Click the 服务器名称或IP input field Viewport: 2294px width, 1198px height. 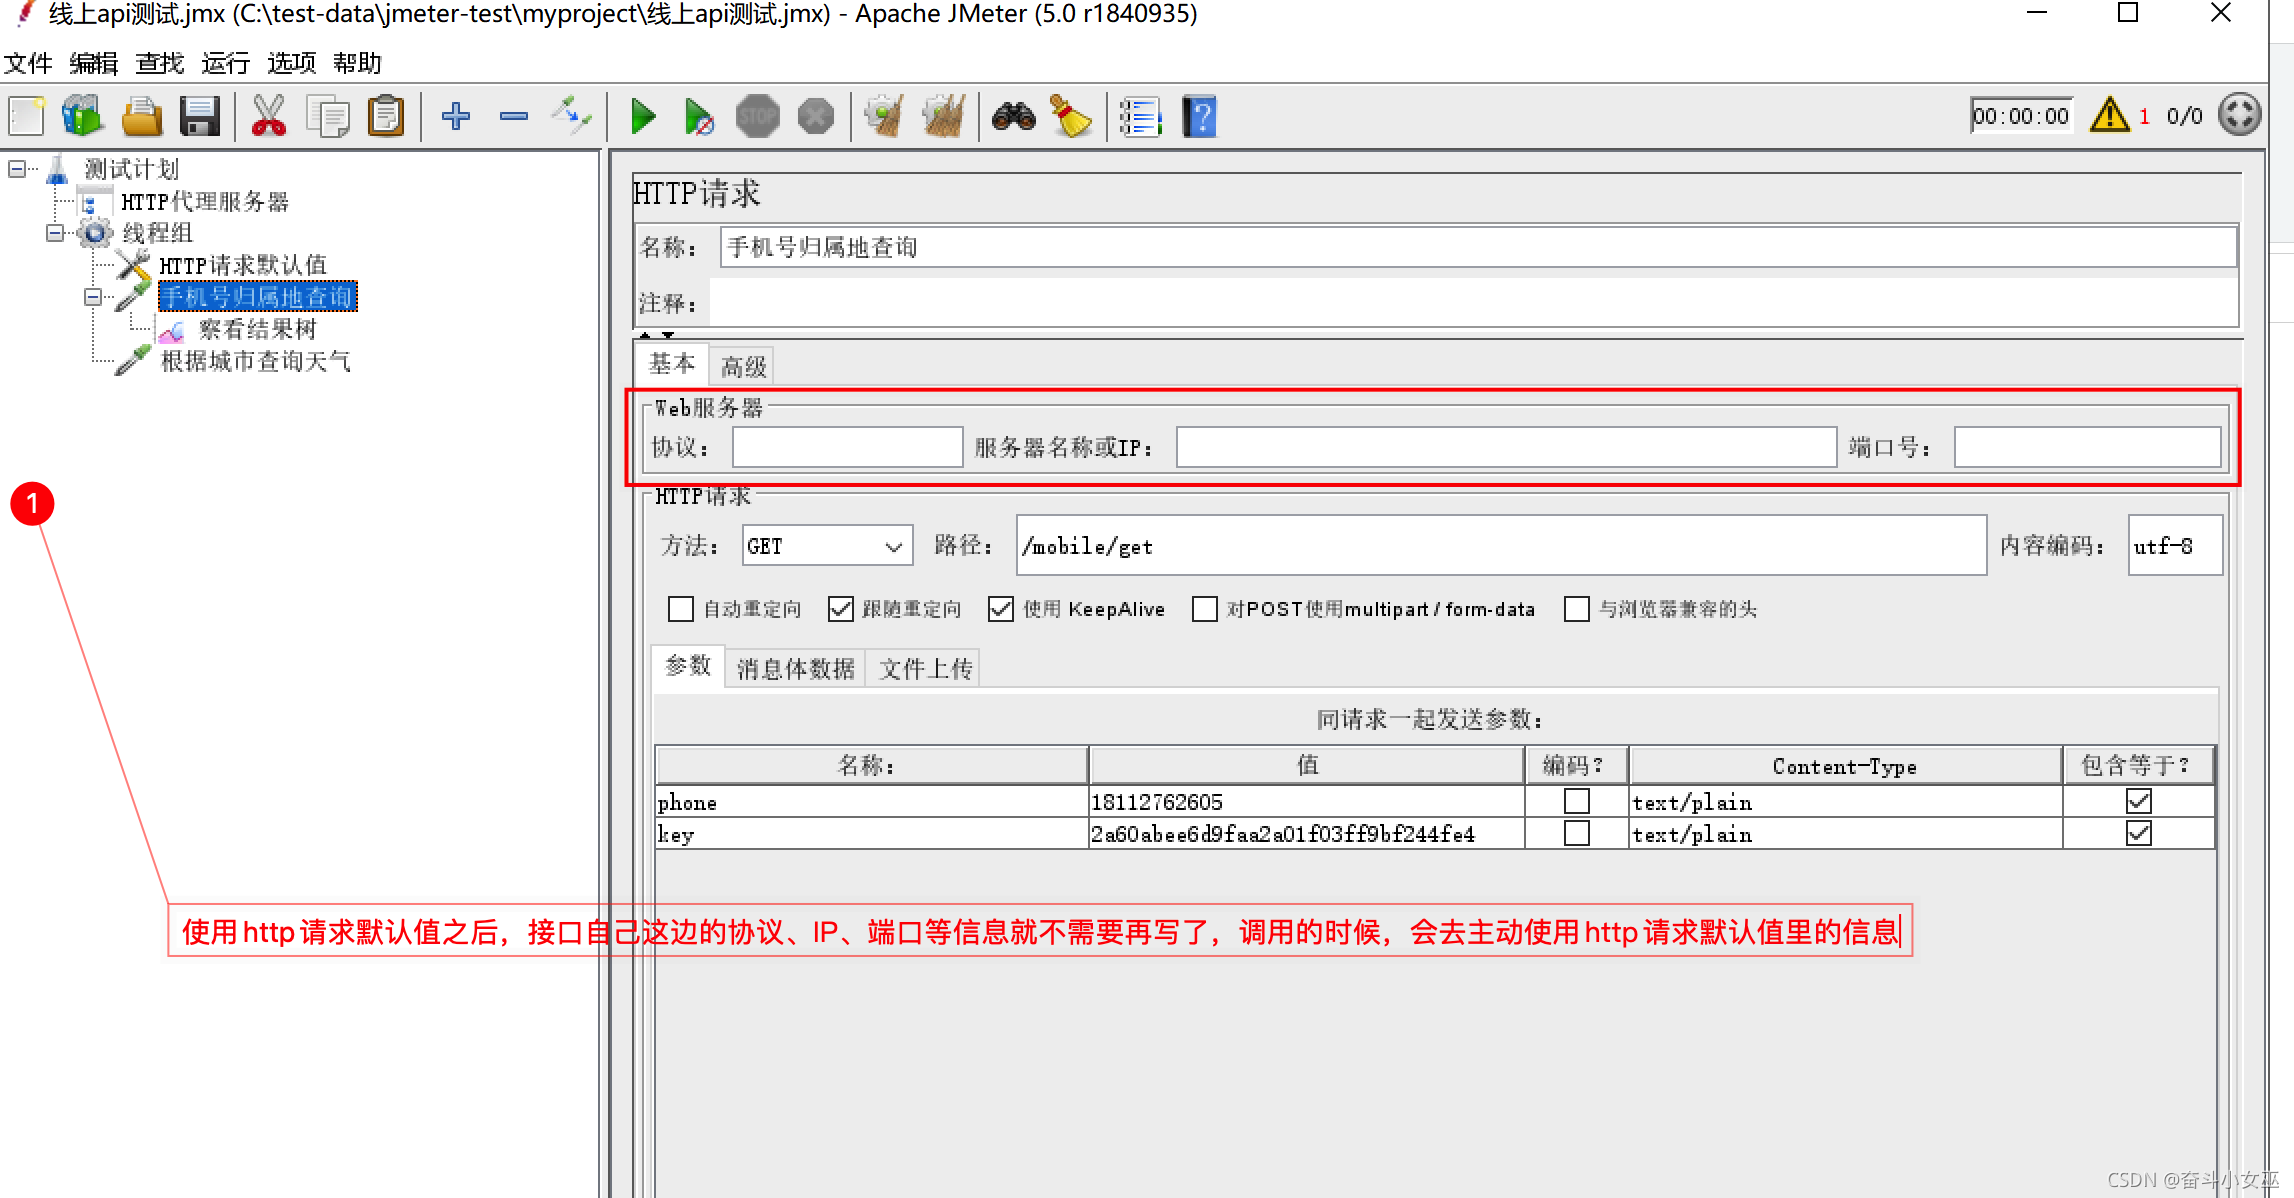(1506, 447)
